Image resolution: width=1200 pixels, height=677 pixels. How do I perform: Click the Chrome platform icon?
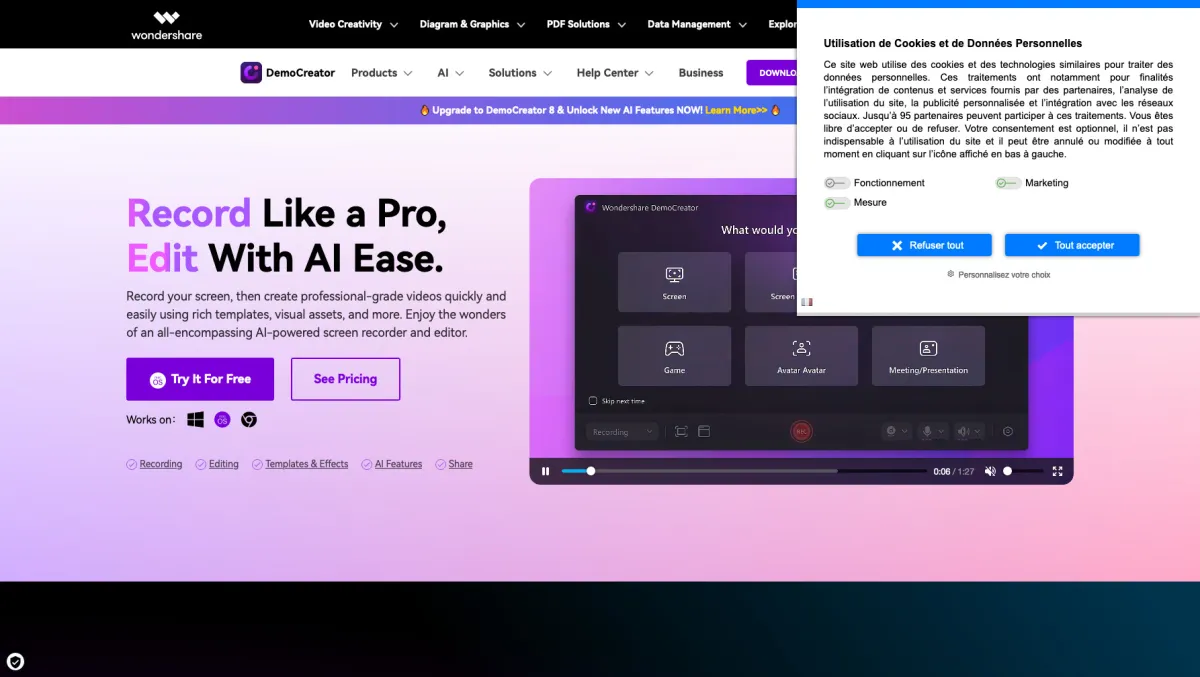click(249, 420)
